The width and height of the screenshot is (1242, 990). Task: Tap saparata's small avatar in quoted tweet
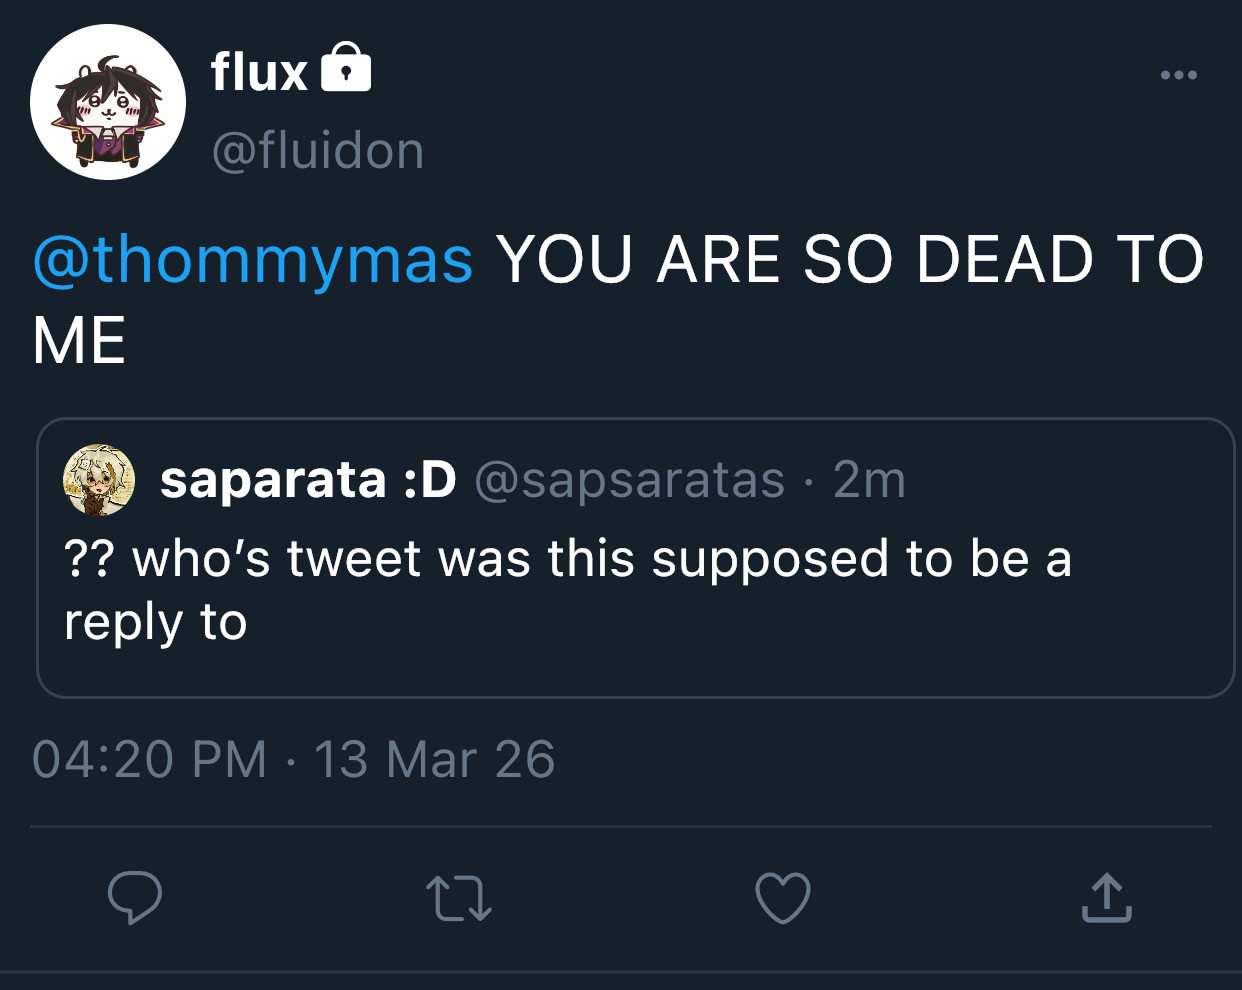(x=99, y=480)
